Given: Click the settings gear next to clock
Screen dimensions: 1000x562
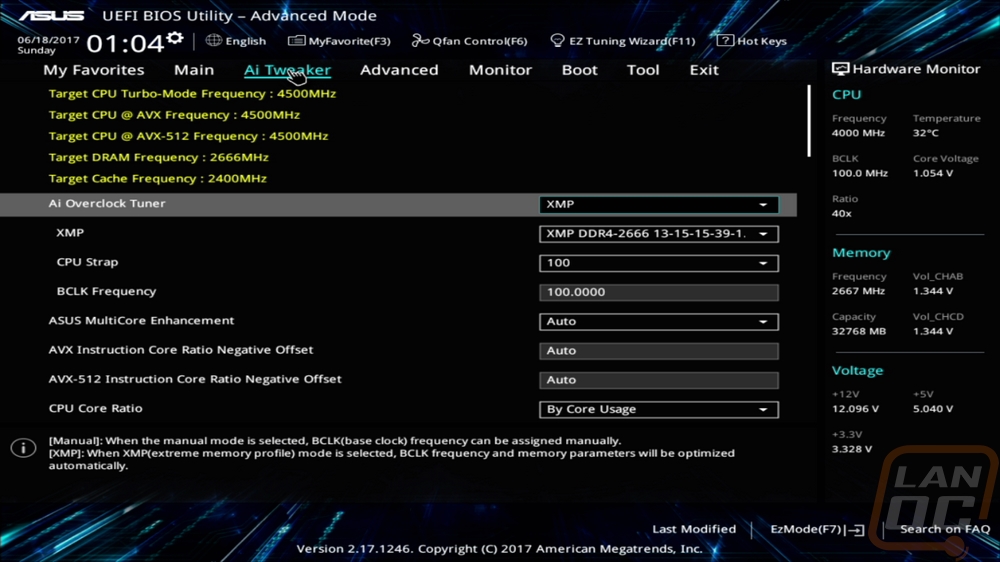Looking at the screenshot, I should point(175,39).
